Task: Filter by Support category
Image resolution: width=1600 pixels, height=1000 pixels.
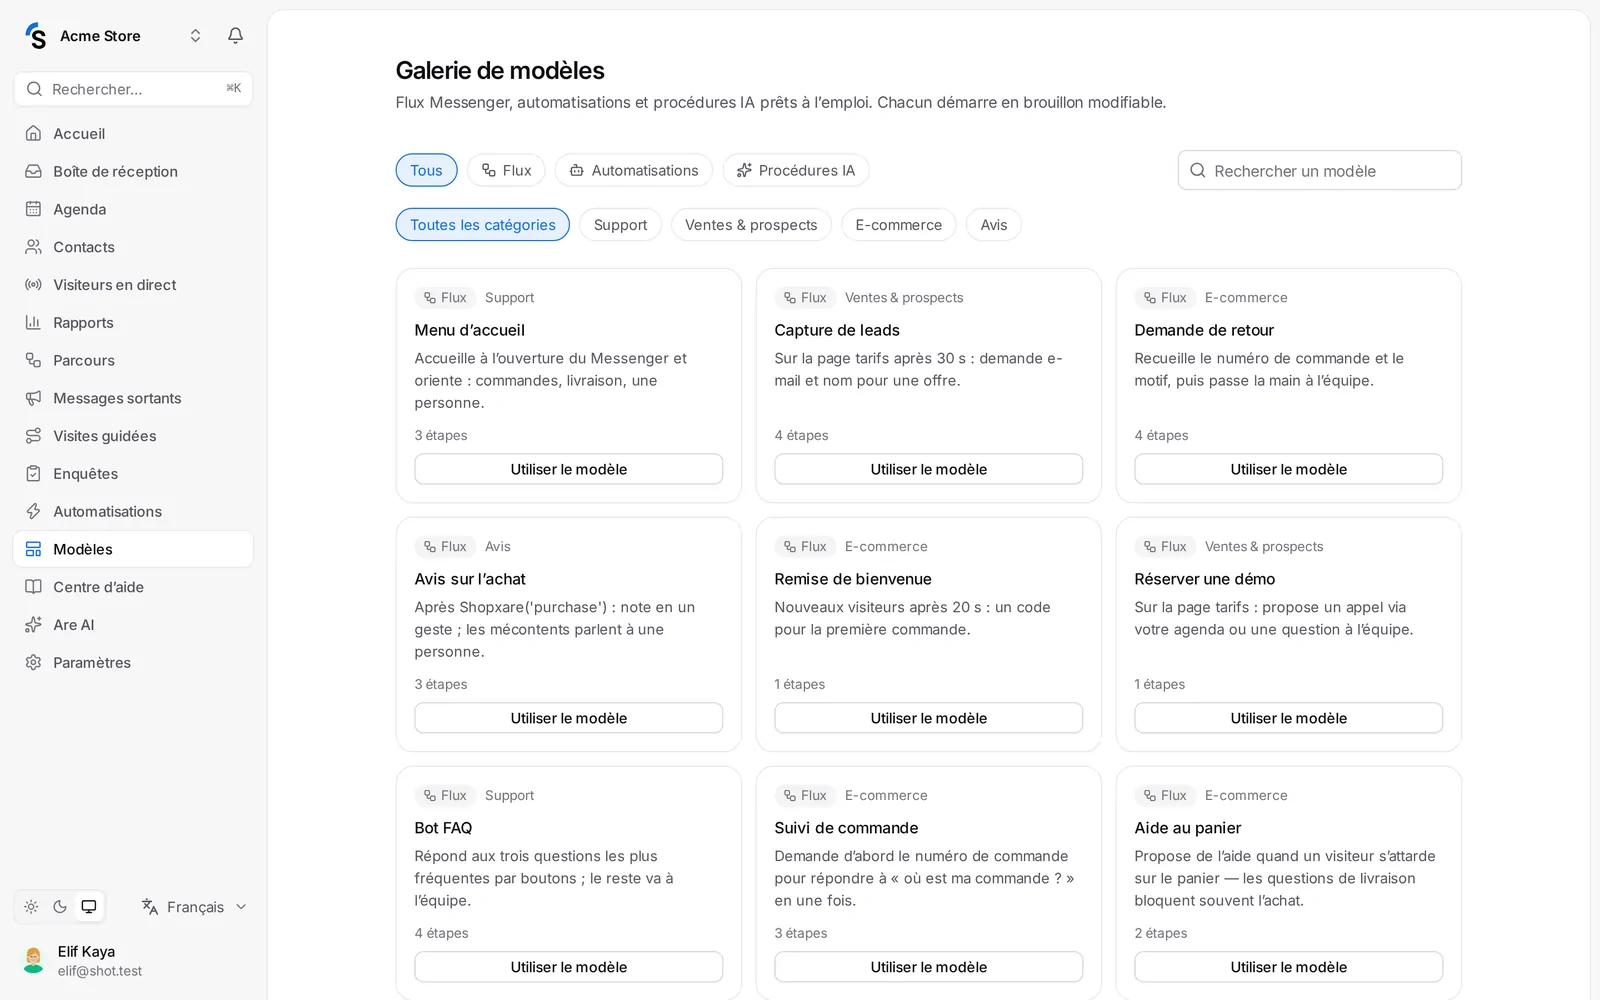Action: tap(620, 225)
